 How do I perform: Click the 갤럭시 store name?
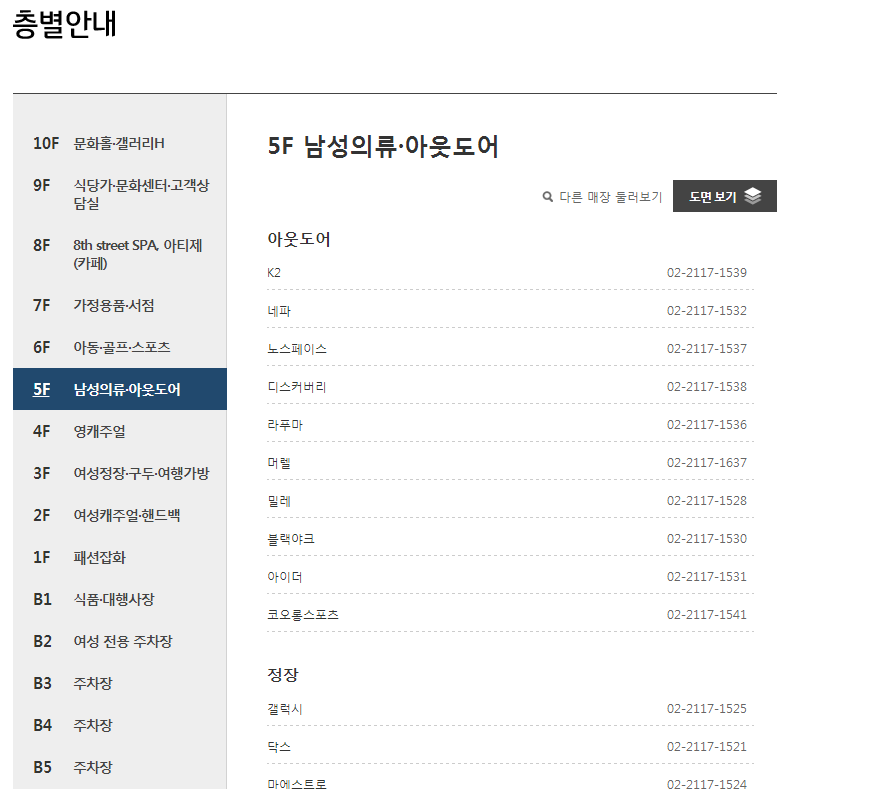coord(285,709)
